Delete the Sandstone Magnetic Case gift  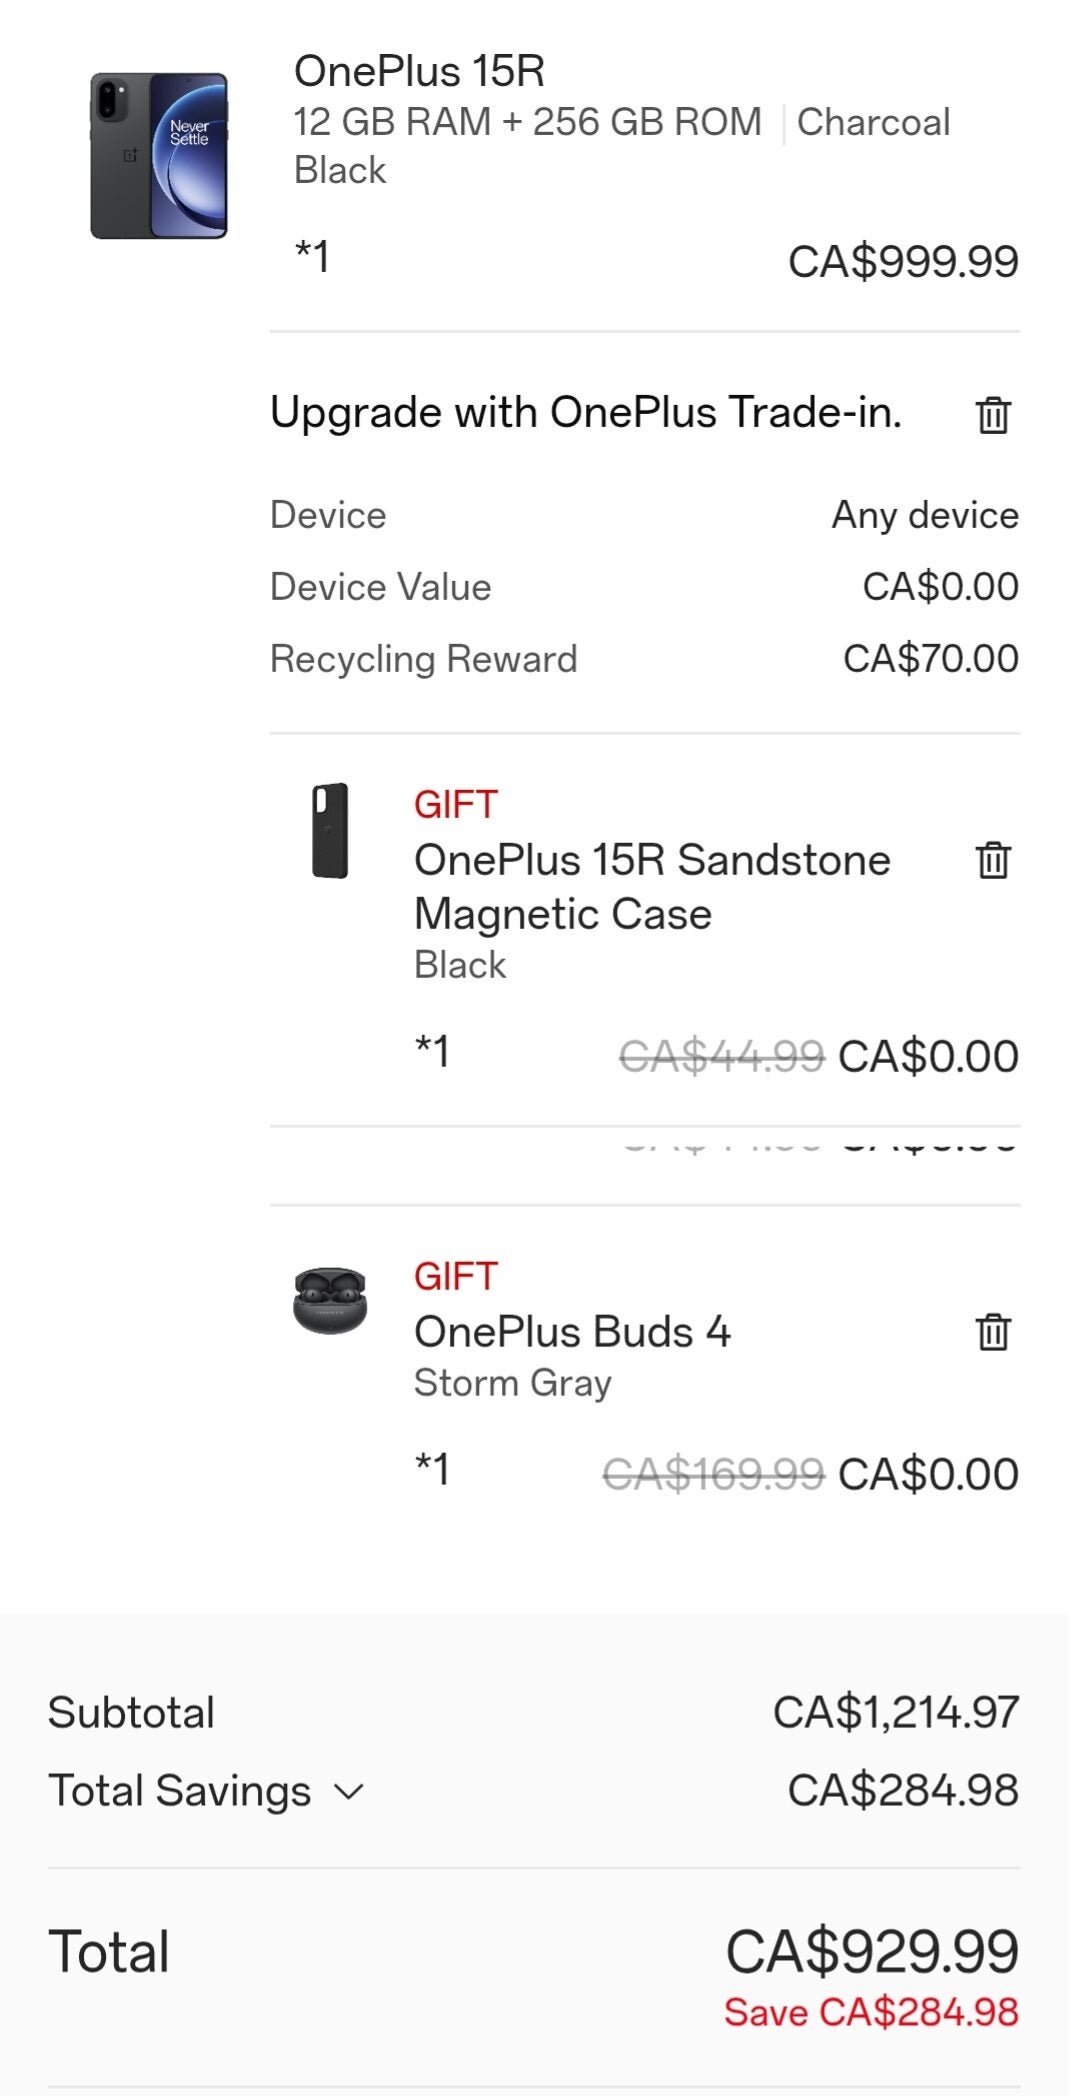993,860
